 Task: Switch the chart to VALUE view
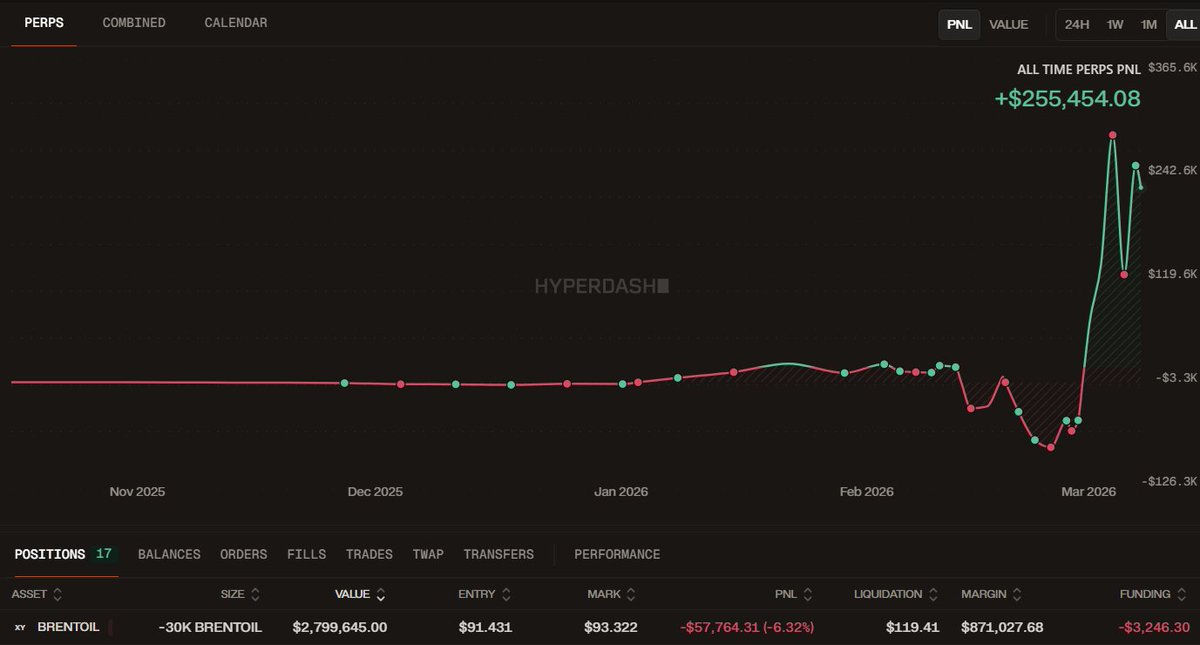pos(1008,24)
